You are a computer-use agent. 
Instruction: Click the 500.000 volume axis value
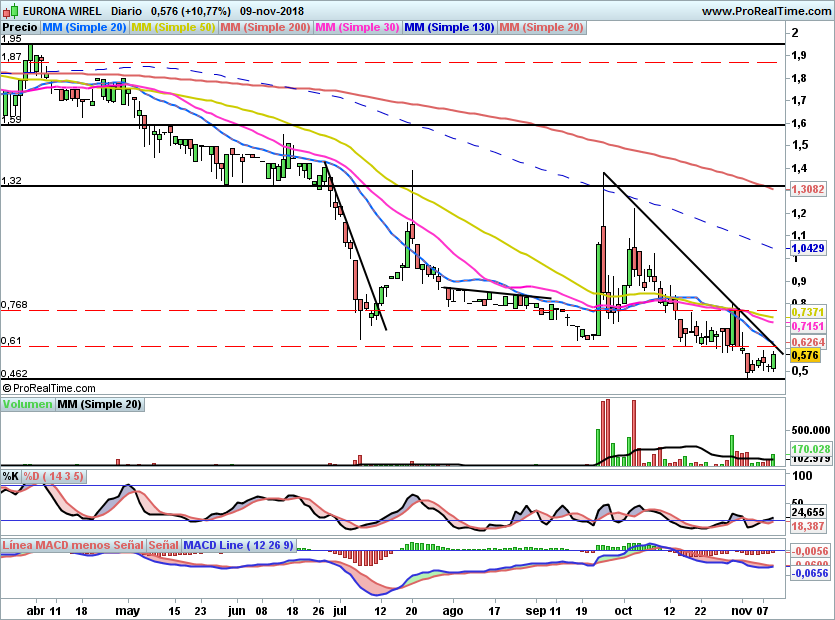coord(811,430)
